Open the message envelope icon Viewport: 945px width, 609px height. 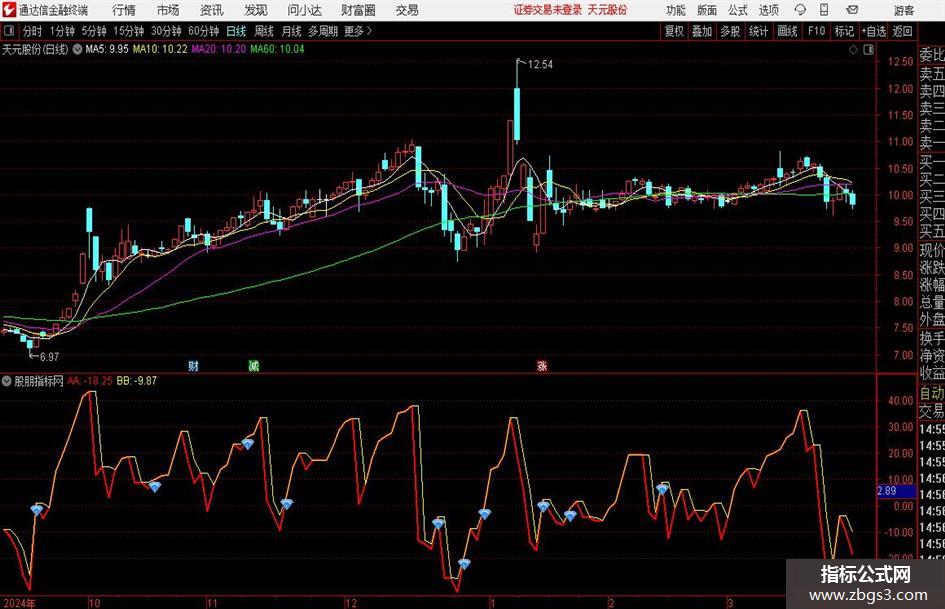click(852, 10)
